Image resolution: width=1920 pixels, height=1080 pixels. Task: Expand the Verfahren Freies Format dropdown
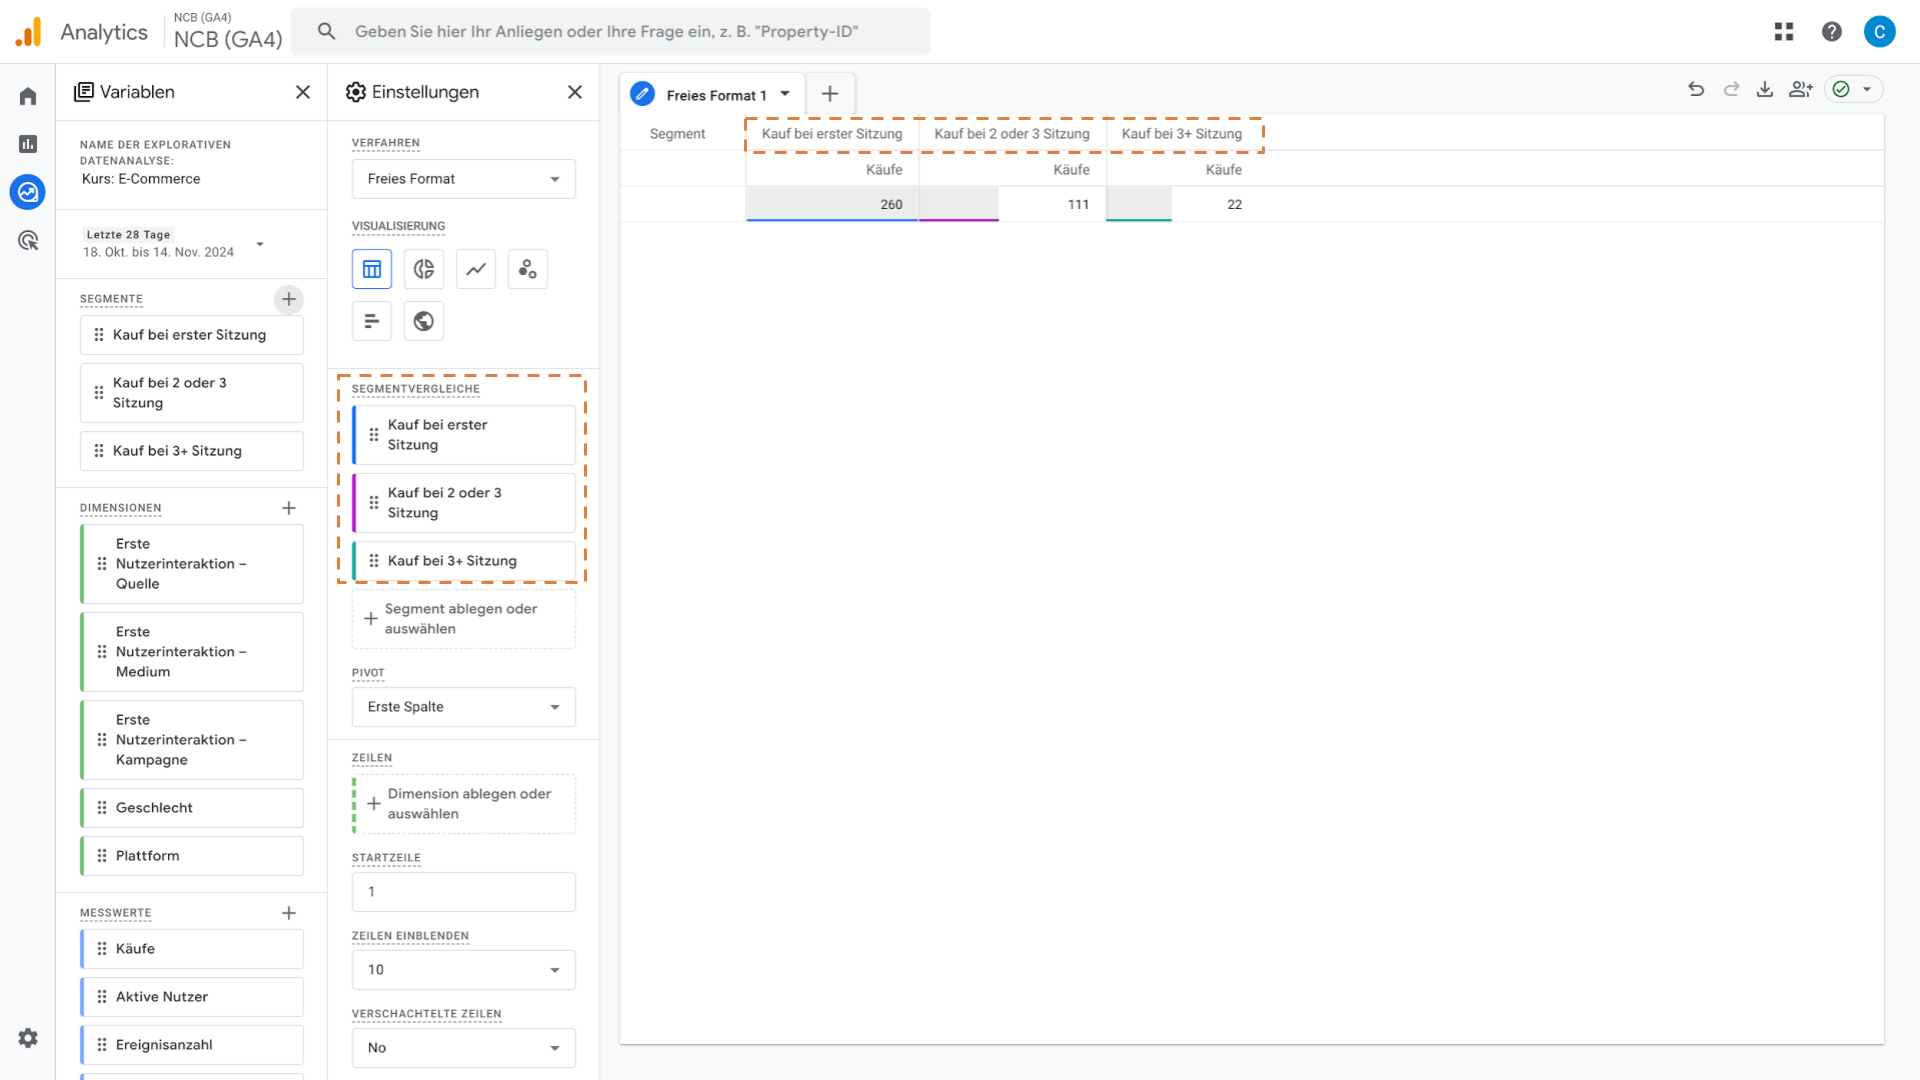(x=463, y=179)
